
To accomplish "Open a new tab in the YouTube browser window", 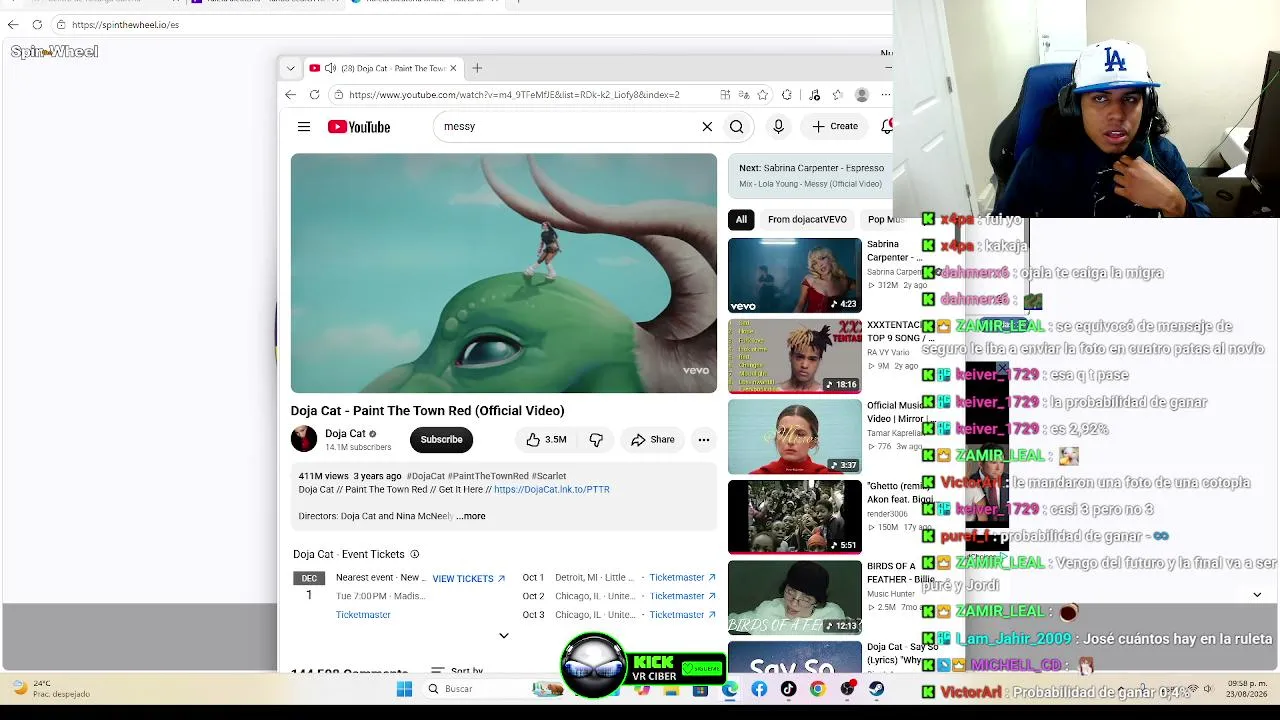I will 477,68.
